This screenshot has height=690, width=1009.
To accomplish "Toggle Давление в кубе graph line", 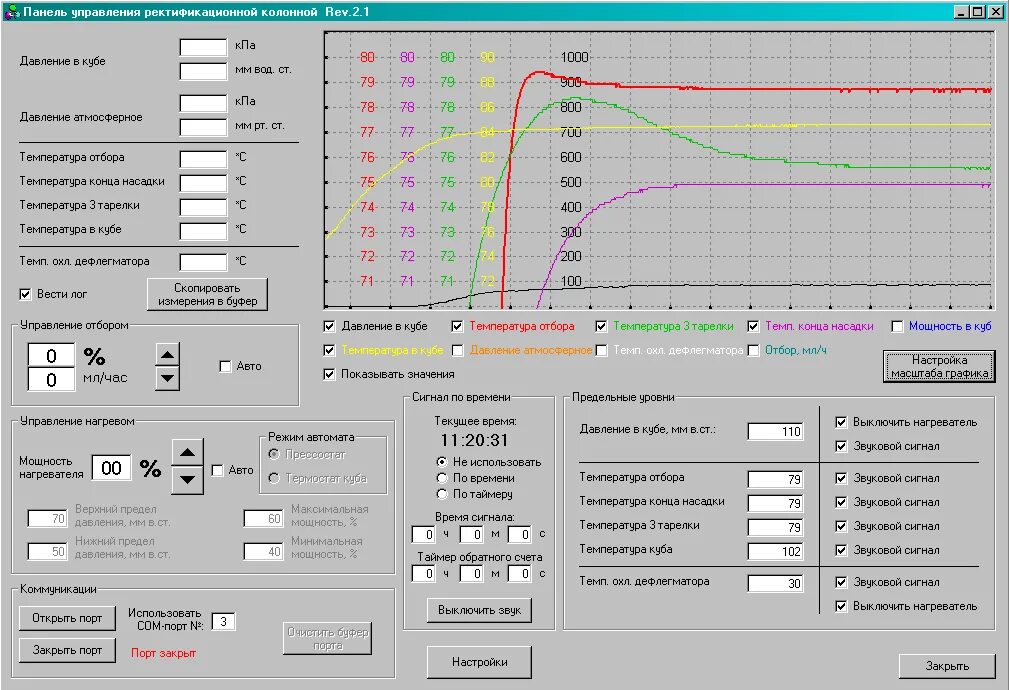I will click(x=329, y=326).
